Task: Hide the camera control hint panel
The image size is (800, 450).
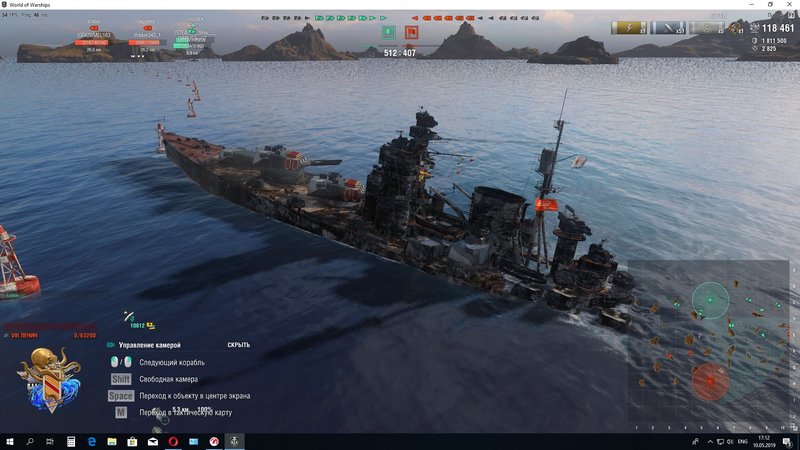Action: [238, 345]
